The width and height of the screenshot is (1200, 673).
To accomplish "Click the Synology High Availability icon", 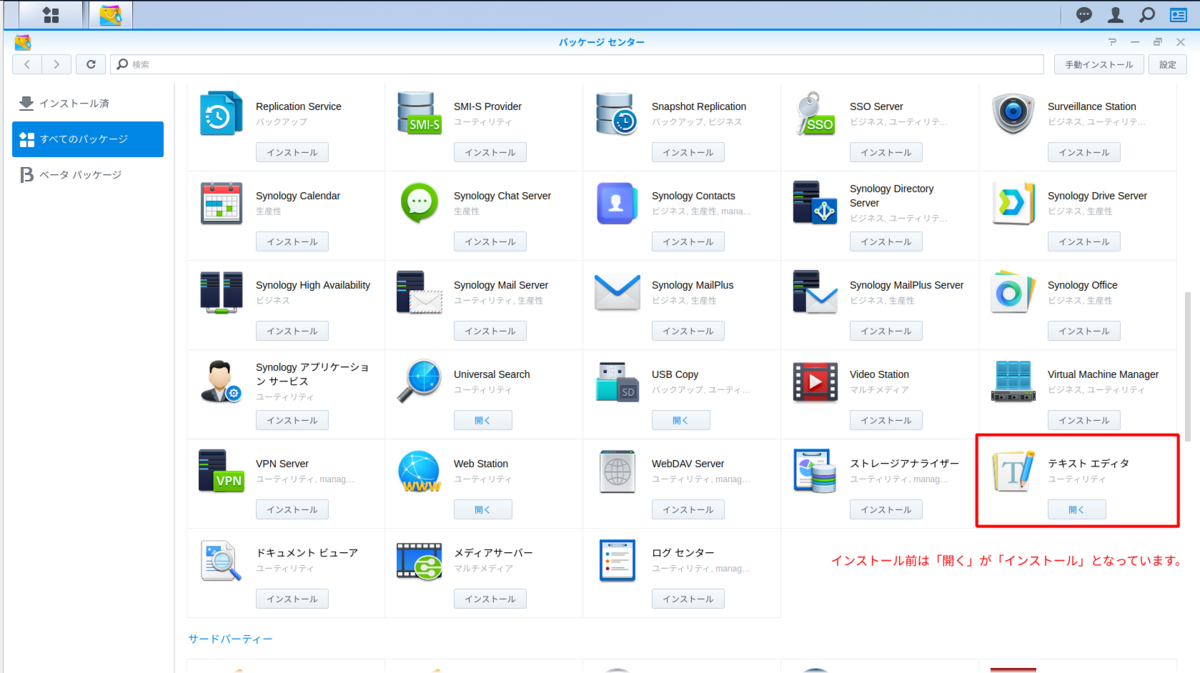I will point(221,292).
